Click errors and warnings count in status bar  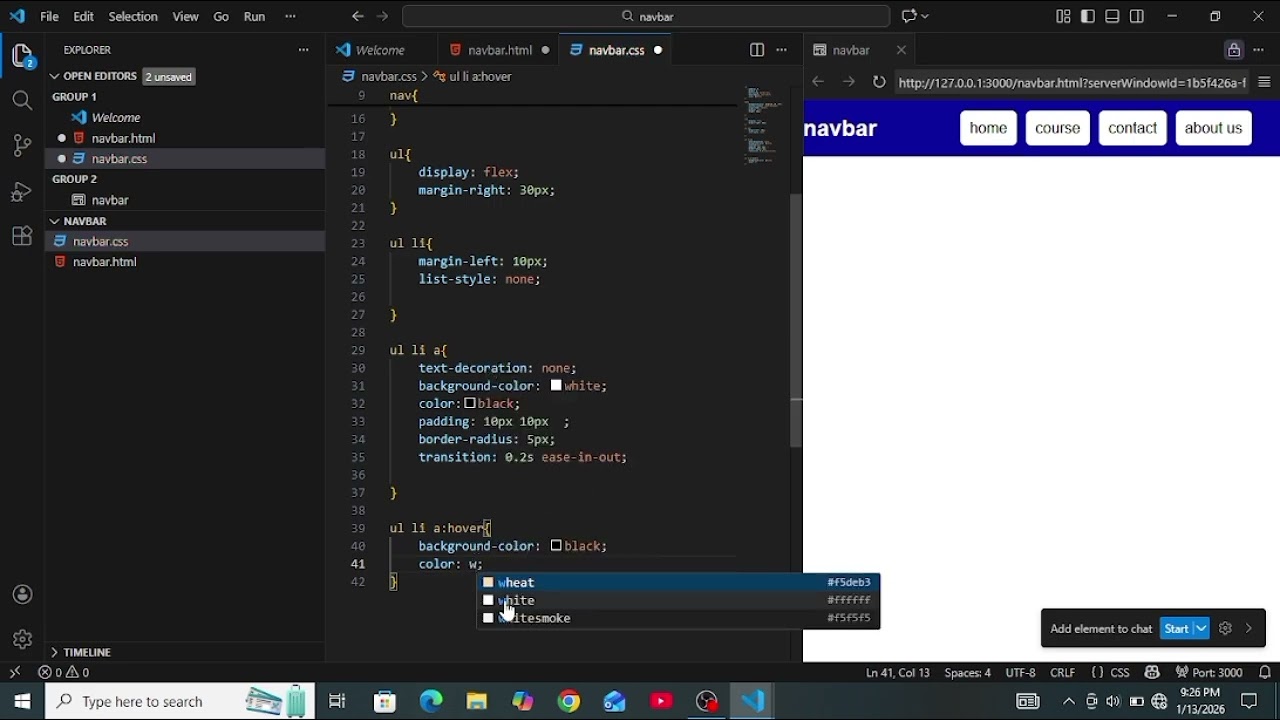pyautogui.click(x=64, y=673)
